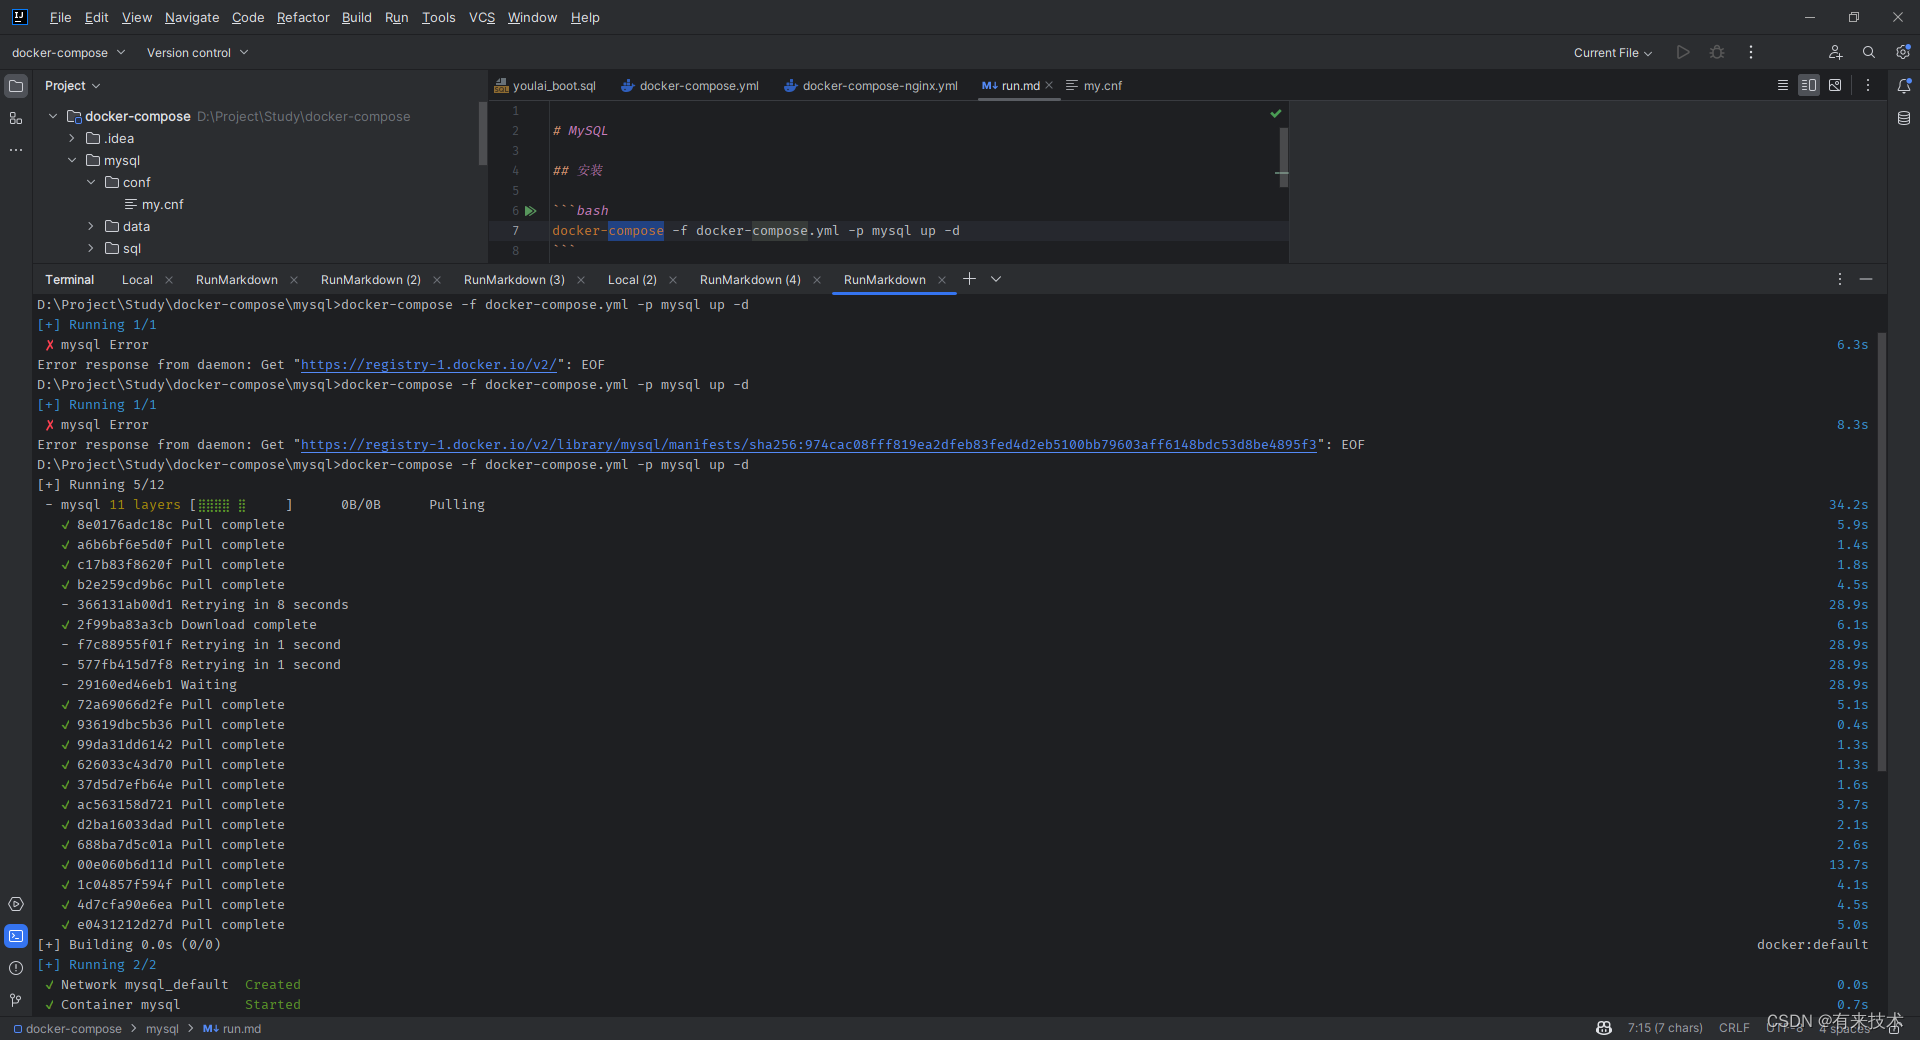Viewport: 1920px width, 1040px height.
Task: Switch to RunMarkdown (3) terminal tab
Action: pyautogui.click(x=514, y=279)
